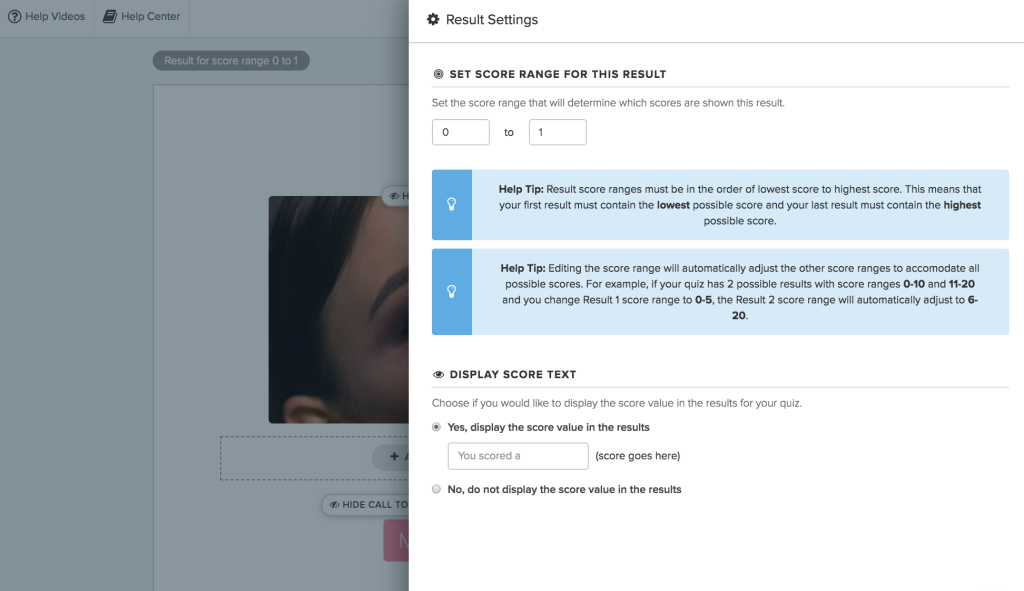Select Yes, display the score value radio

tap(436, 427)
